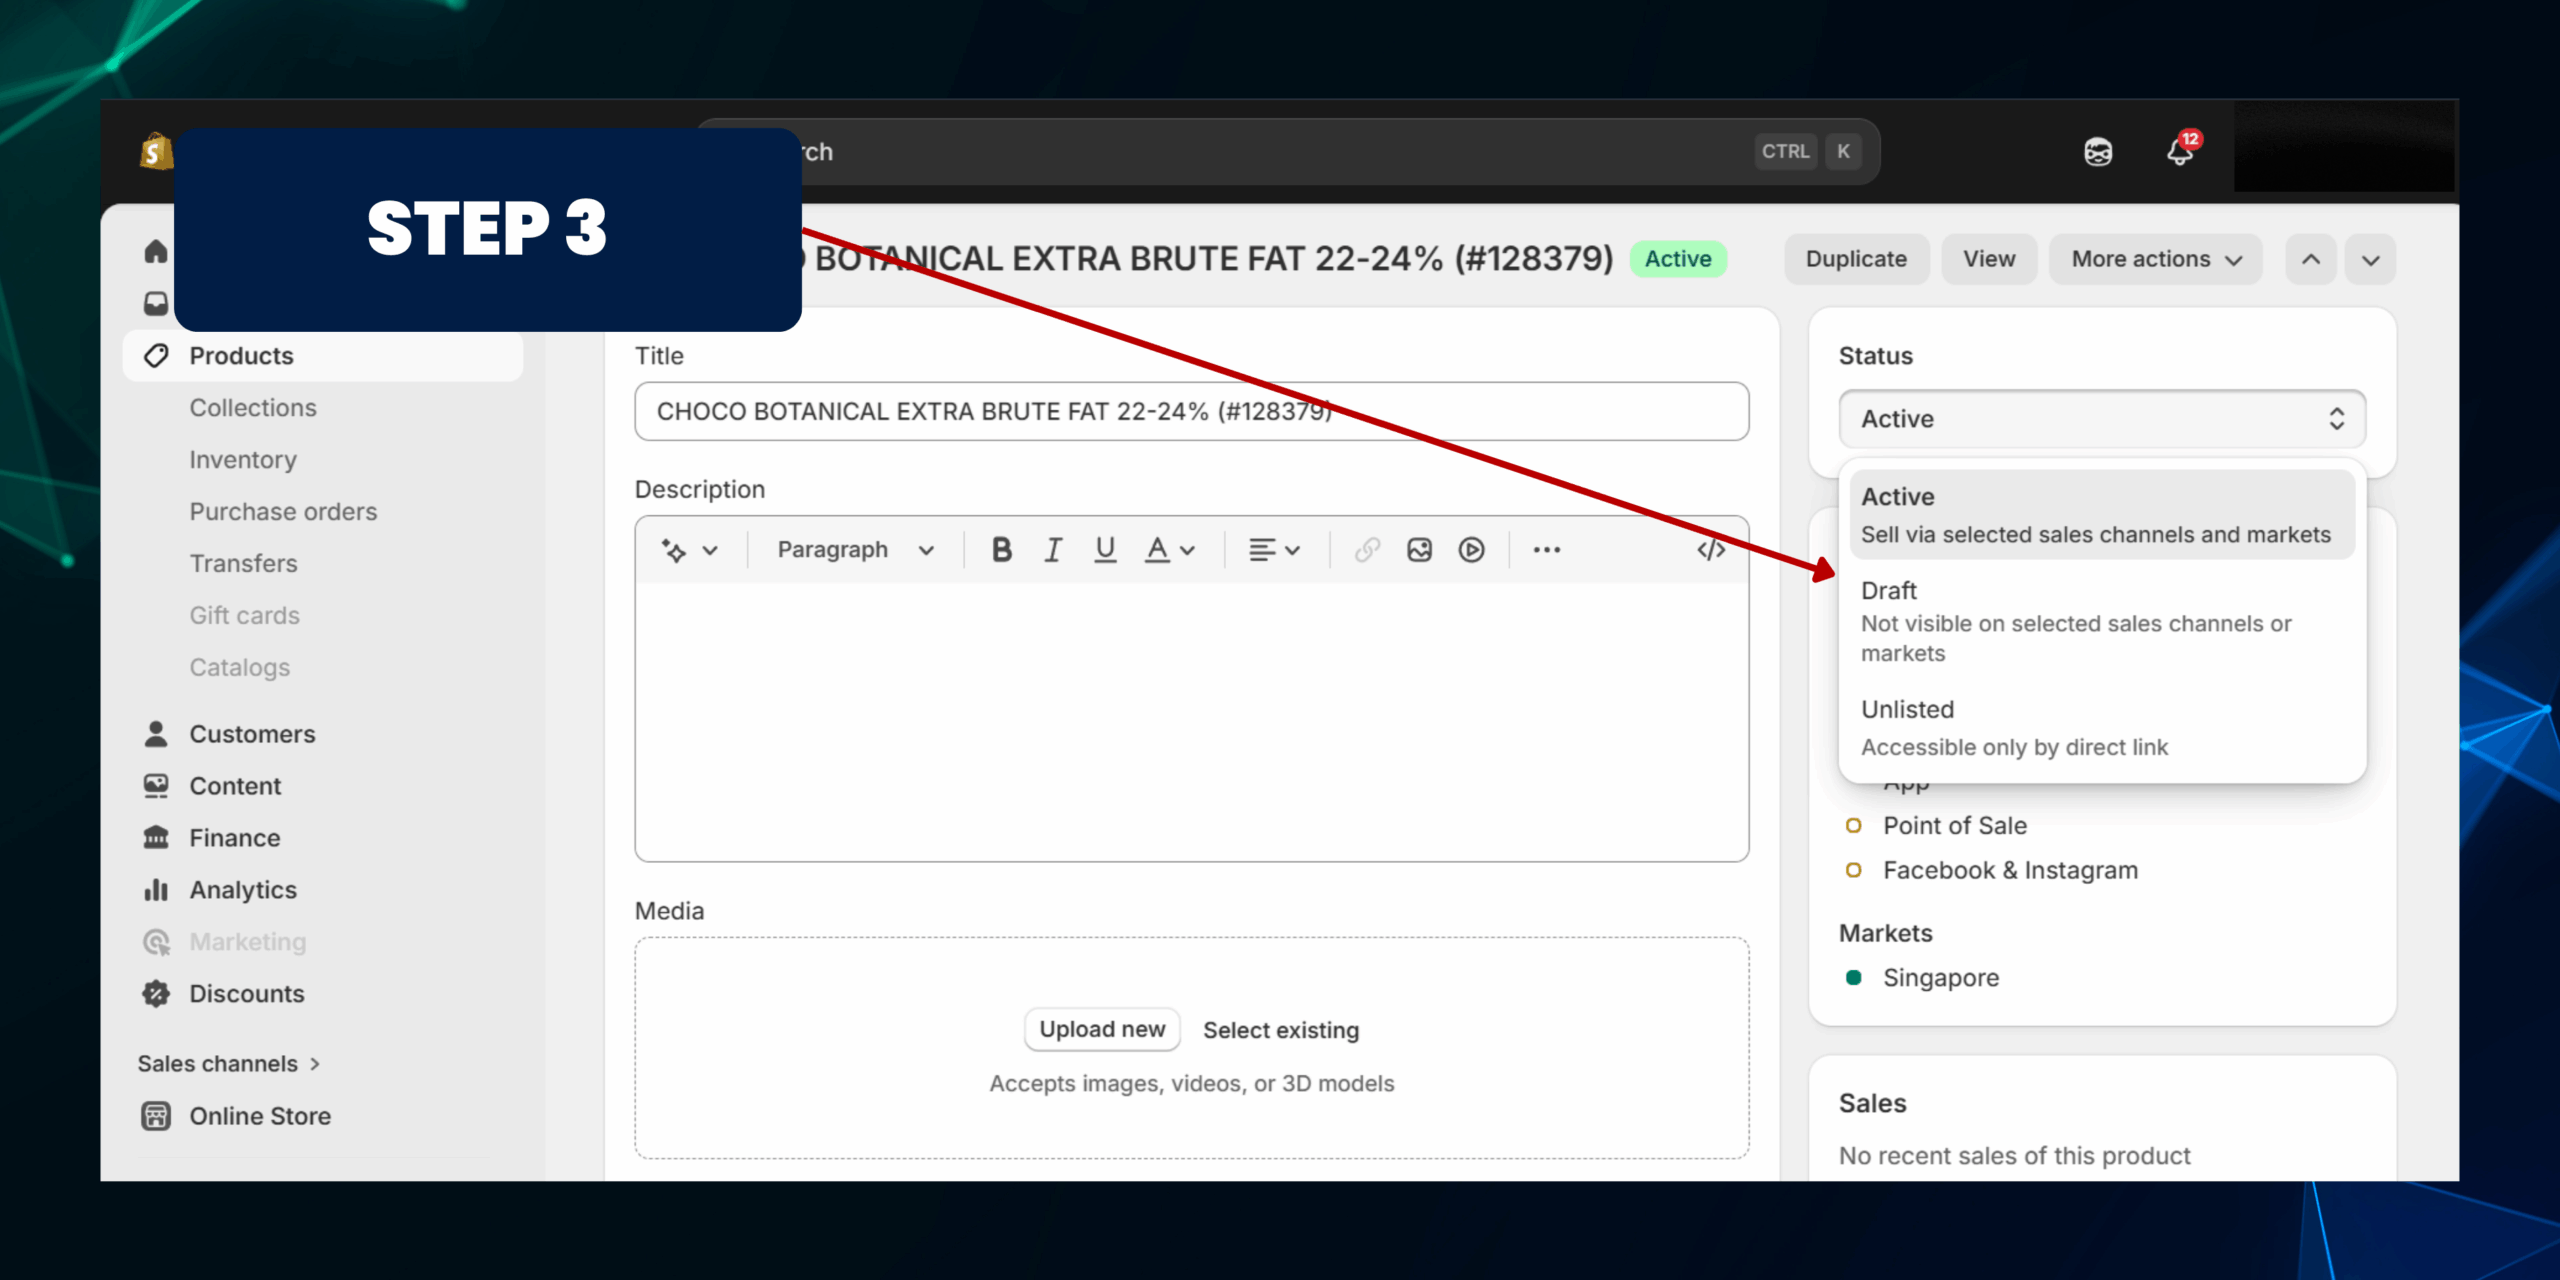
Task: Toggle italic formatting in description editor
Action: [1053, 550]
